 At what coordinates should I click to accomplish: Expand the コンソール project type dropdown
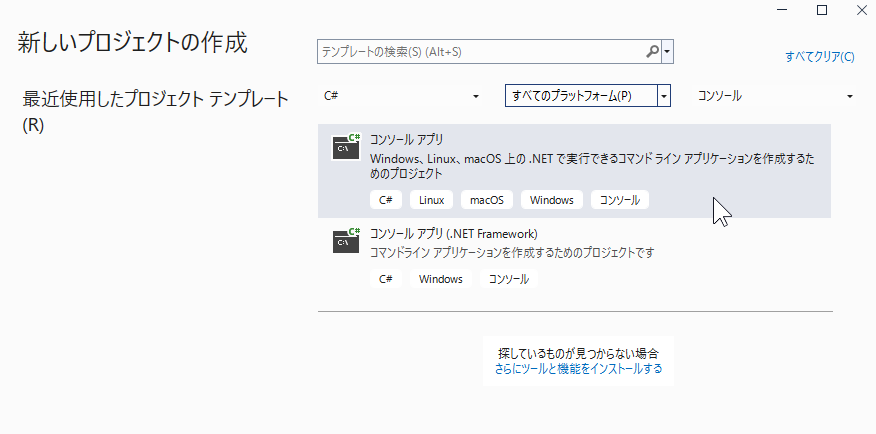click(850, 96)
